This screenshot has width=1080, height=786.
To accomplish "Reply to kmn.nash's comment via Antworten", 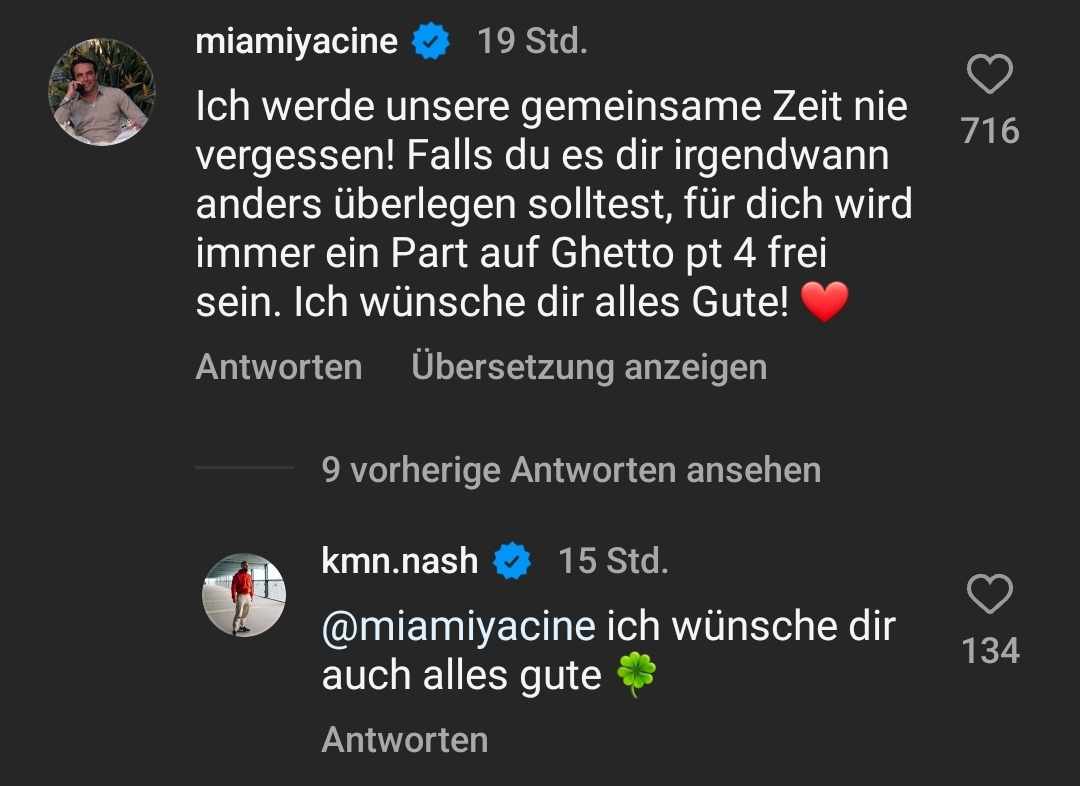I will 404,740.
